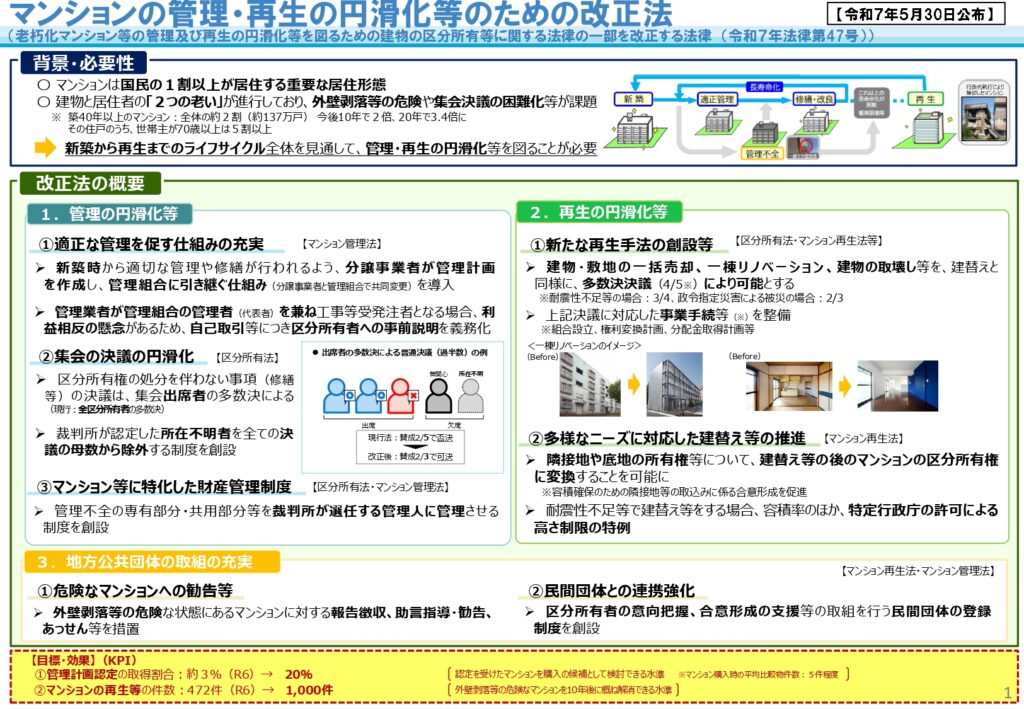
Task: Select the 2．再生の円滑化等 section header
Action: [x=600, y=213]
